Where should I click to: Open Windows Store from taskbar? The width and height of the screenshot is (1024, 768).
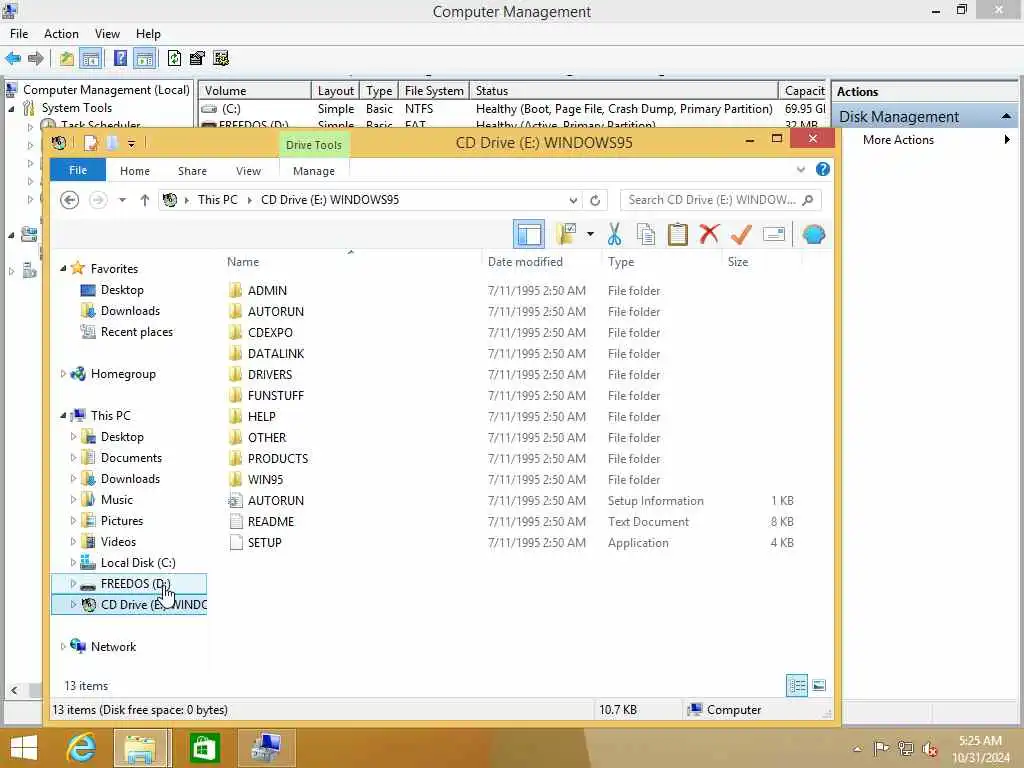204,748
